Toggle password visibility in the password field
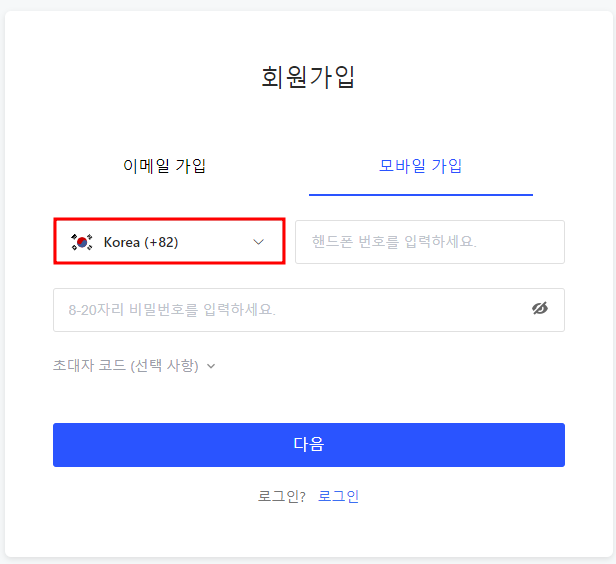 [x=540, y=309]
